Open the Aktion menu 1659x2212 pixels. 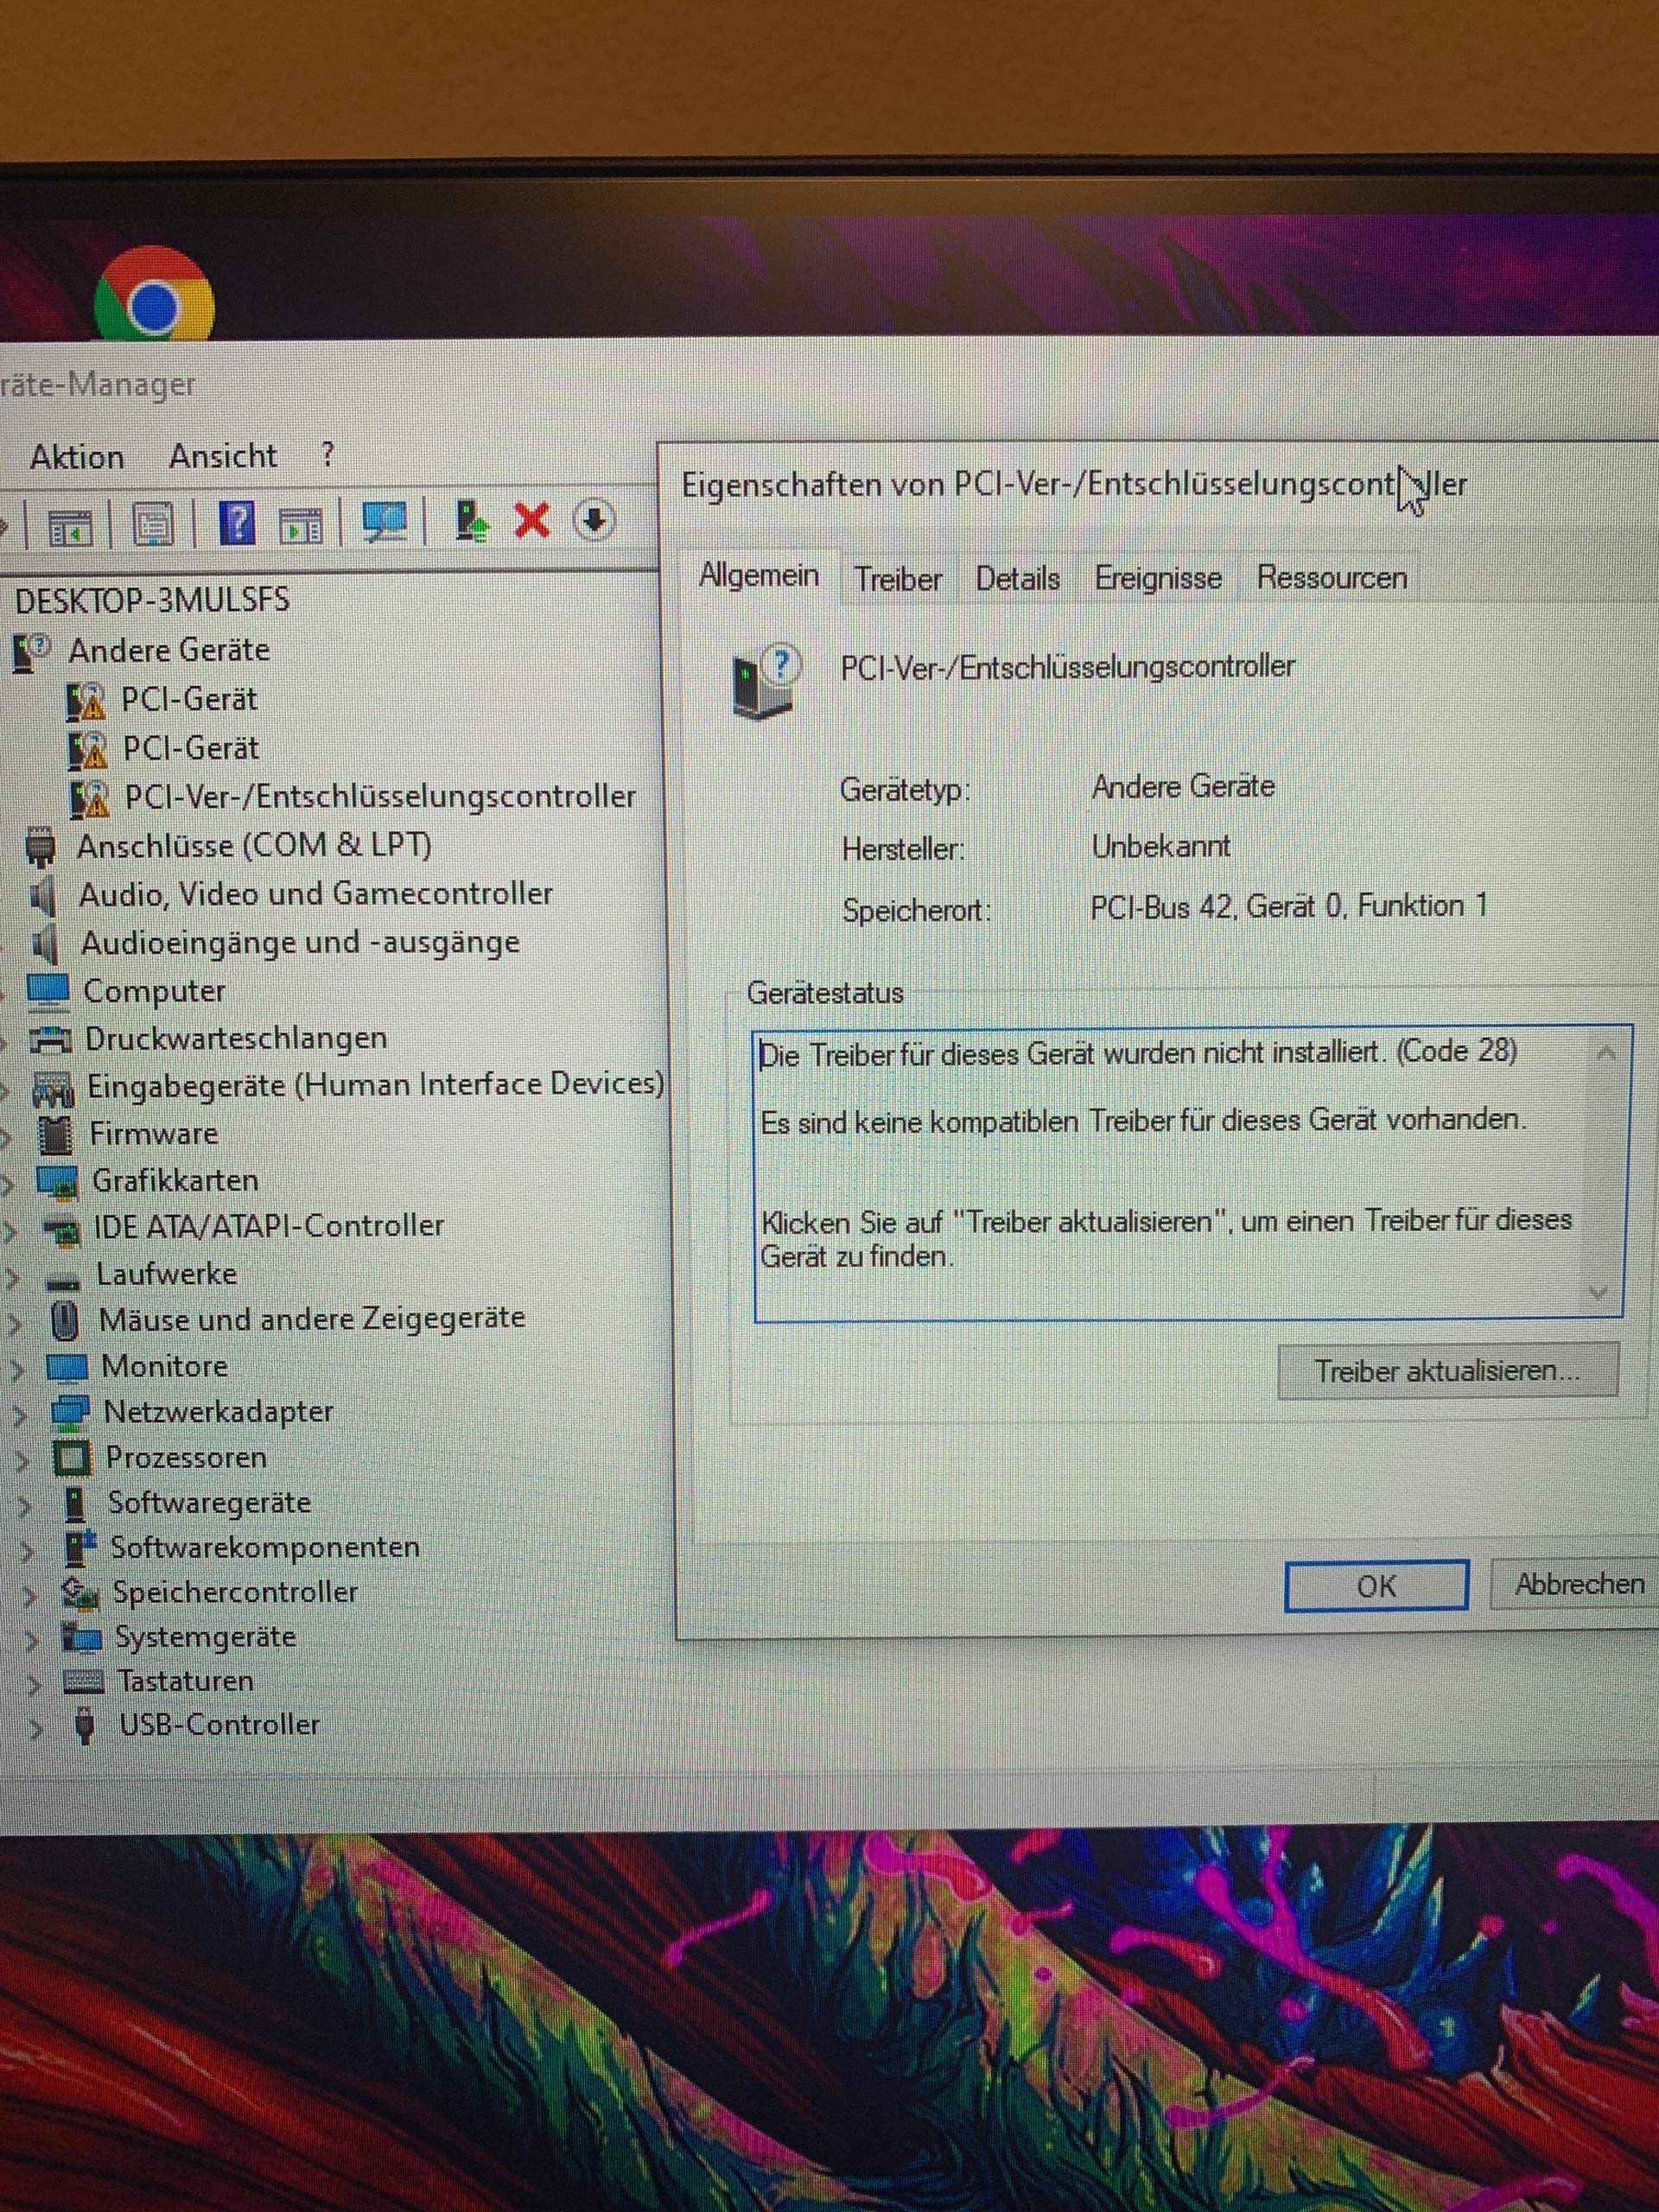point(77,457)
